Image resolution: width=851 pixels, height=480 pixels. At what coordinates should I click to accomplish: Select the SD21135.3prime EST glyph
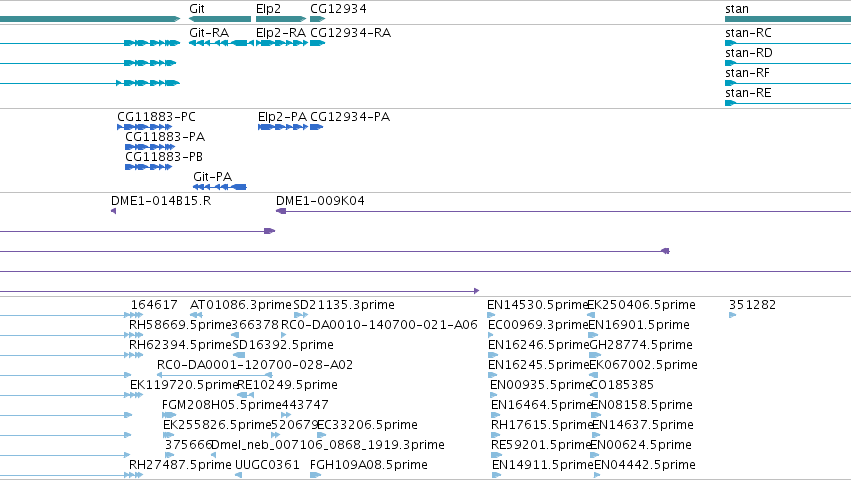pos(301,315)
